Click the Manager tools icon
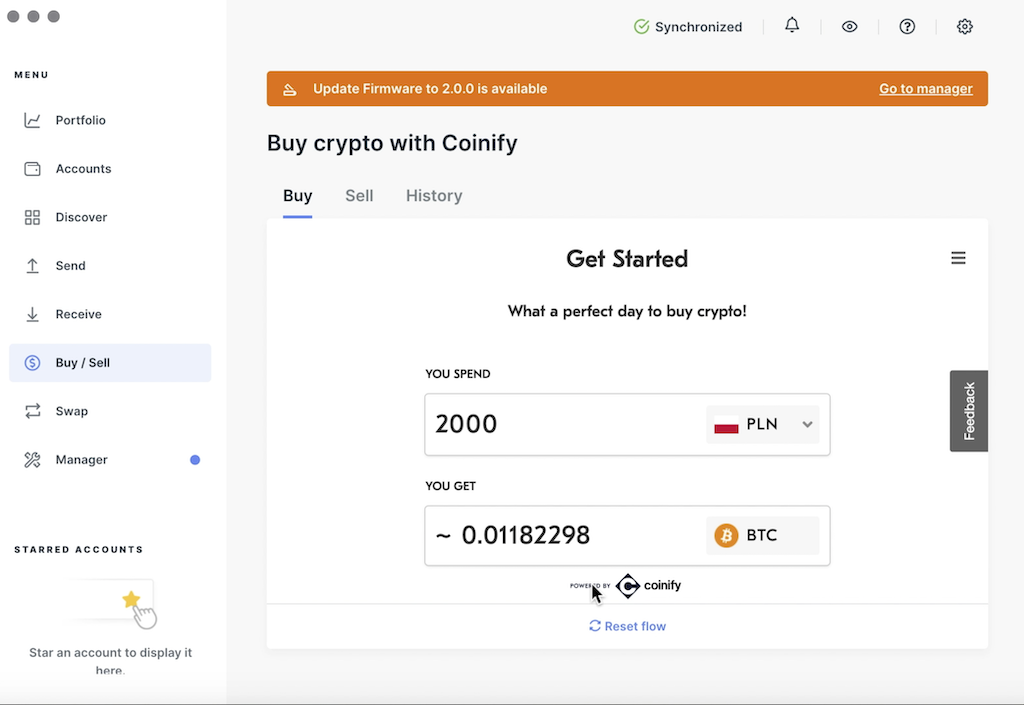The width and height of the screenshot is (1024, 705). click(32, 460)
